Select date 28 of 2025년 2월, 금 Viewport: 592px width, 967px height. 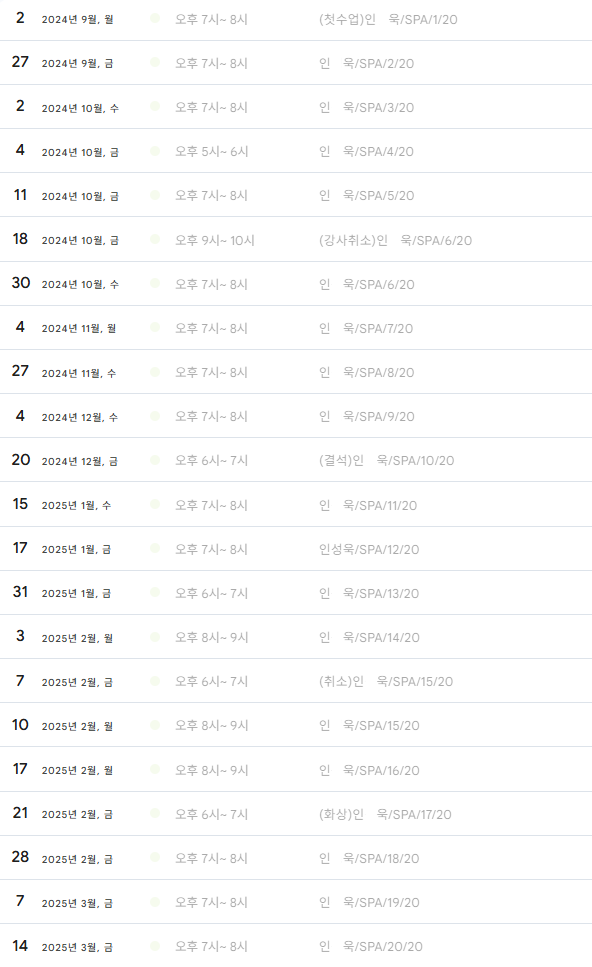20,857
